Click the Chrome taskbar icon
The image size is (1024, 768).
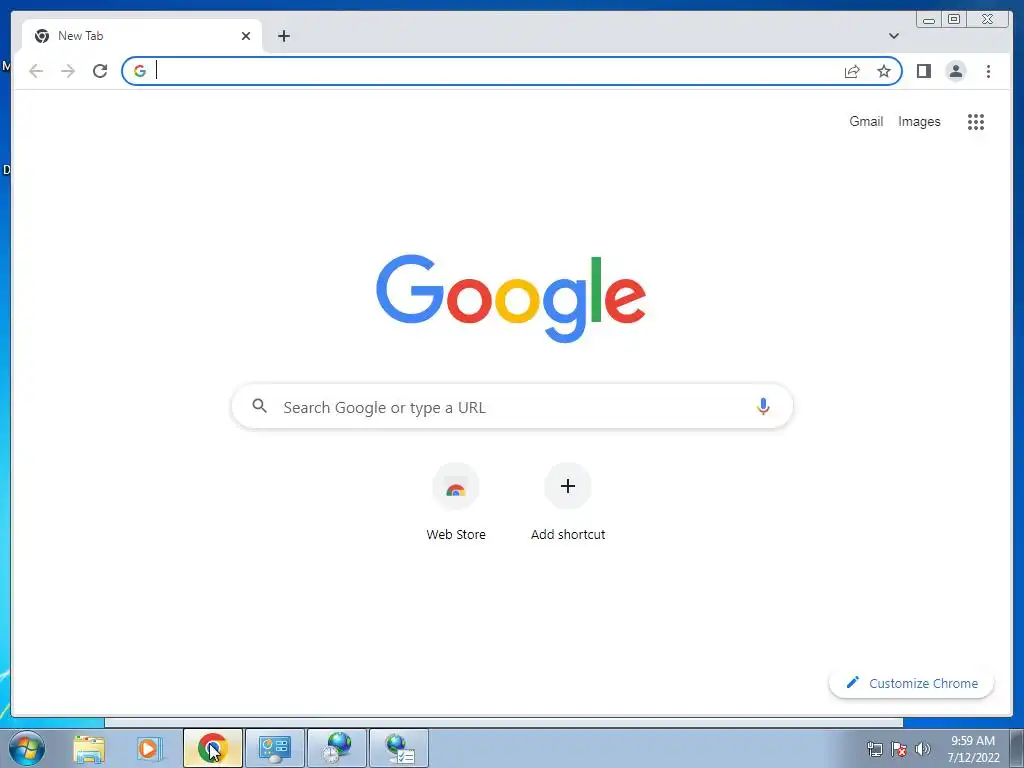[213, 748]
